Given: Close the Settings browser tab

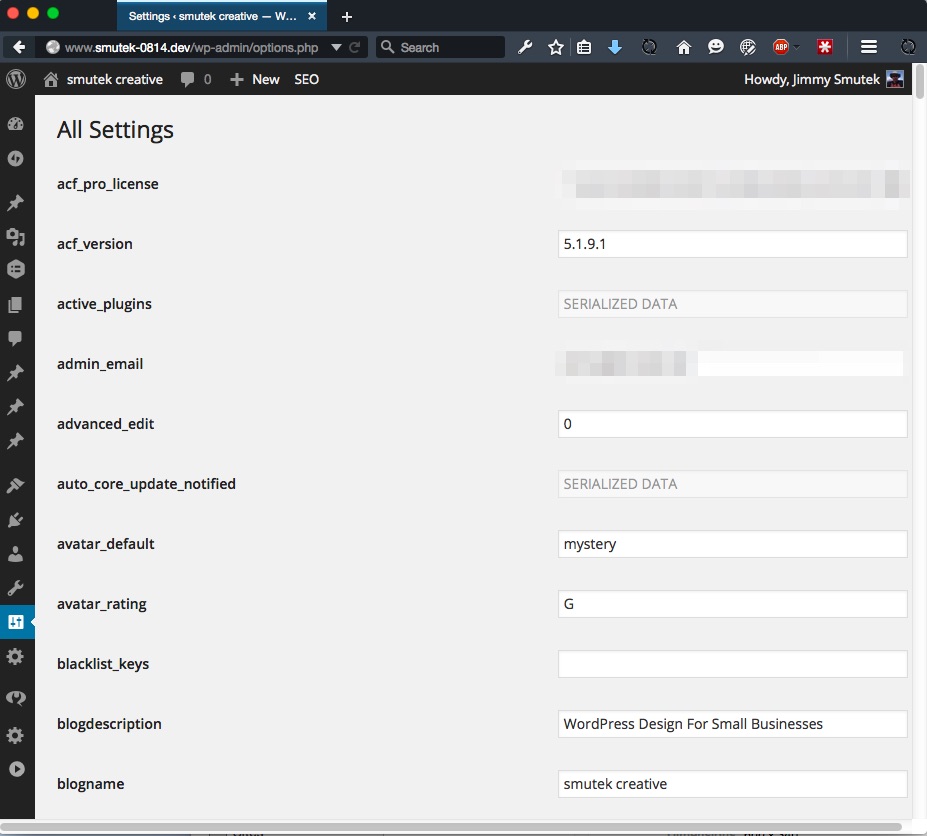Looking at the screenshot, I should 312,16.
